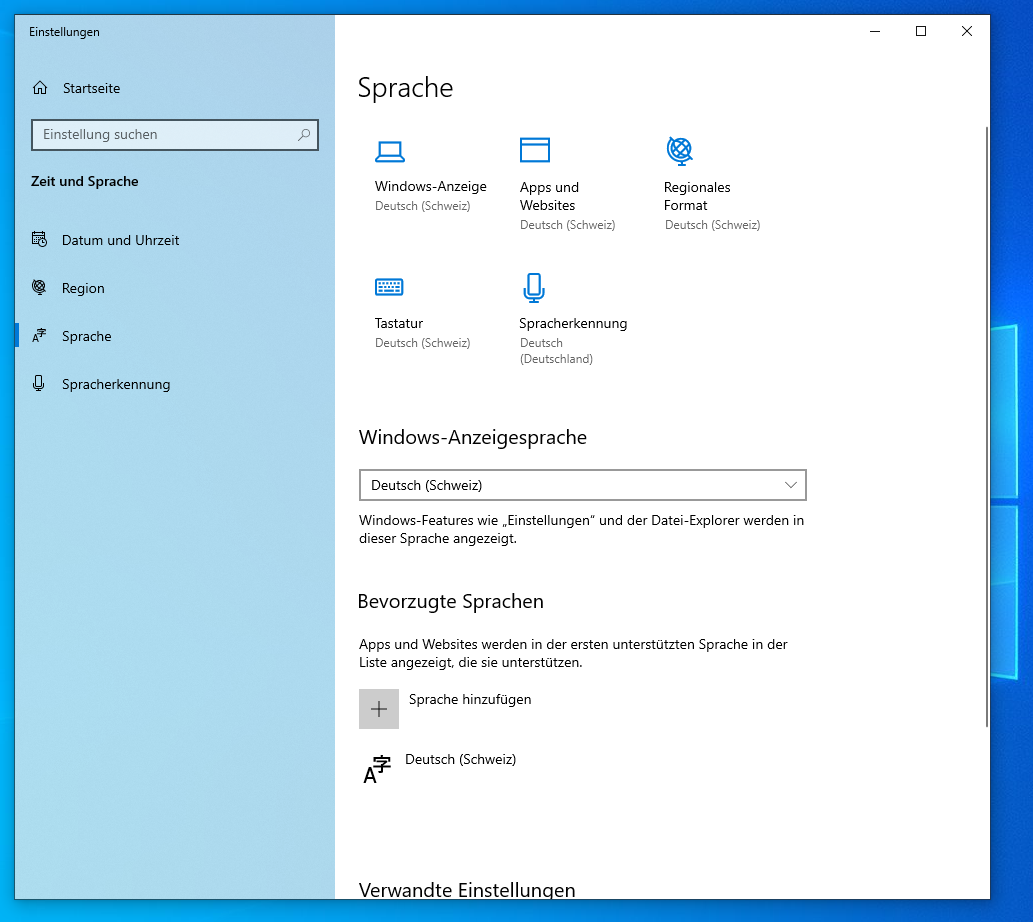Click the plus icon for Sprache hinzufügen

379,709
